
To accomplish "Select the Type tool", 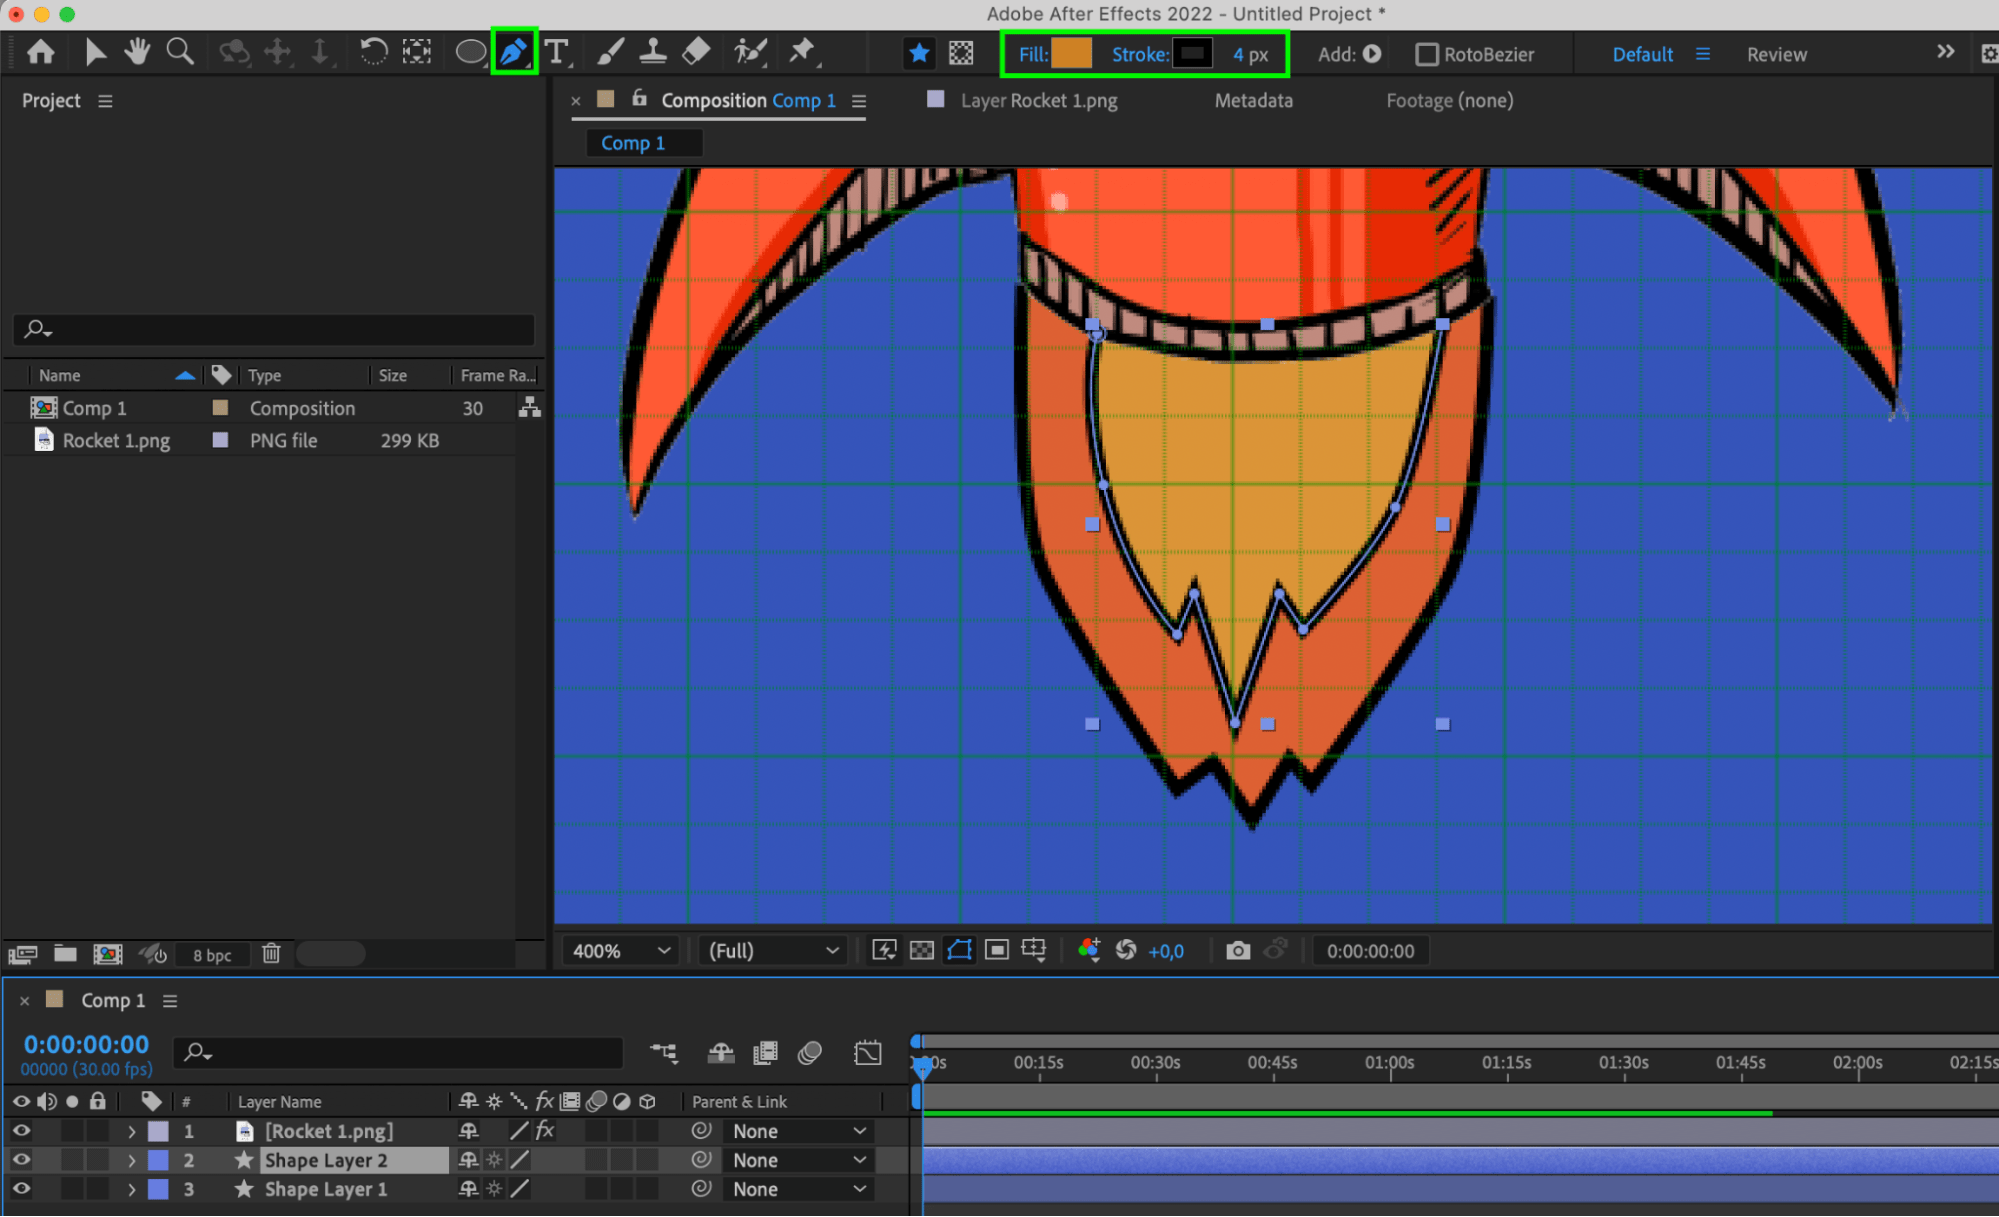I will [557, 52].
